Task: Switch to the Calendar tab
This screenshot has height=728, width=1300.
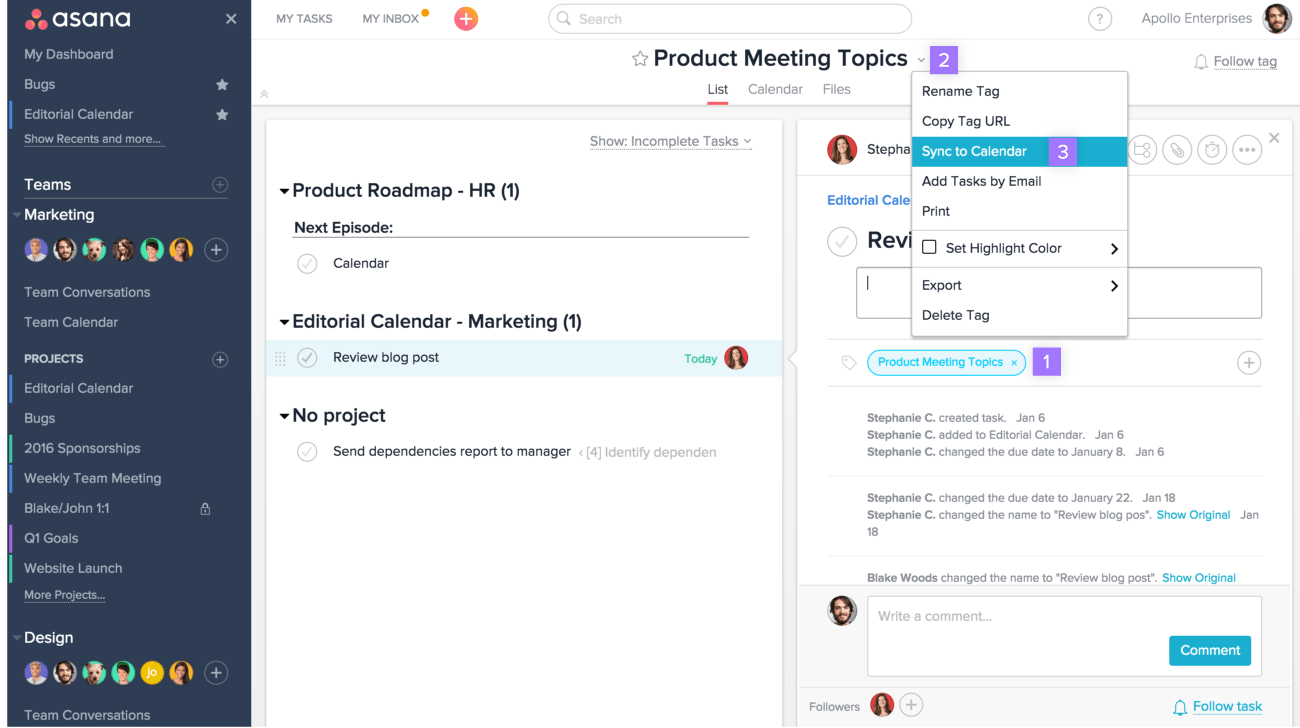Action: click(775, 90)
